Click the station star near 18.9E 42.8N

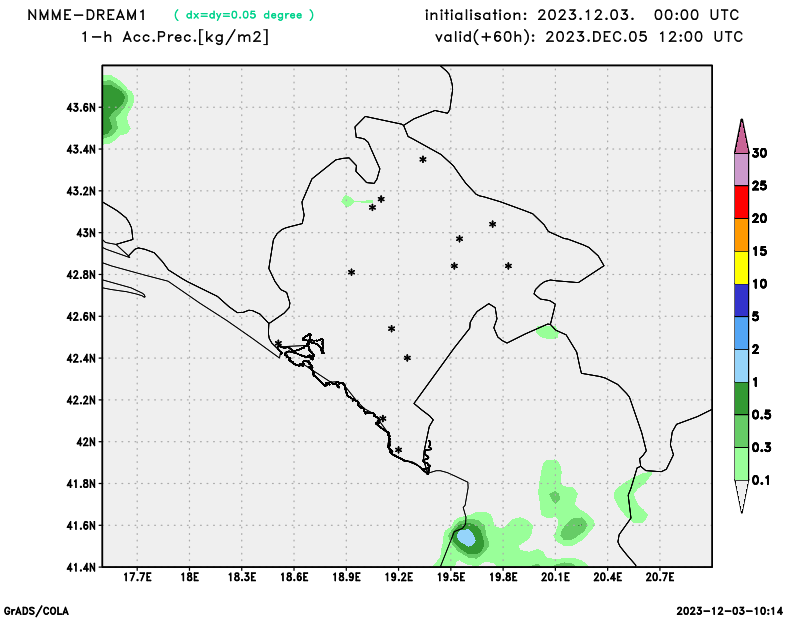[352, 273]
